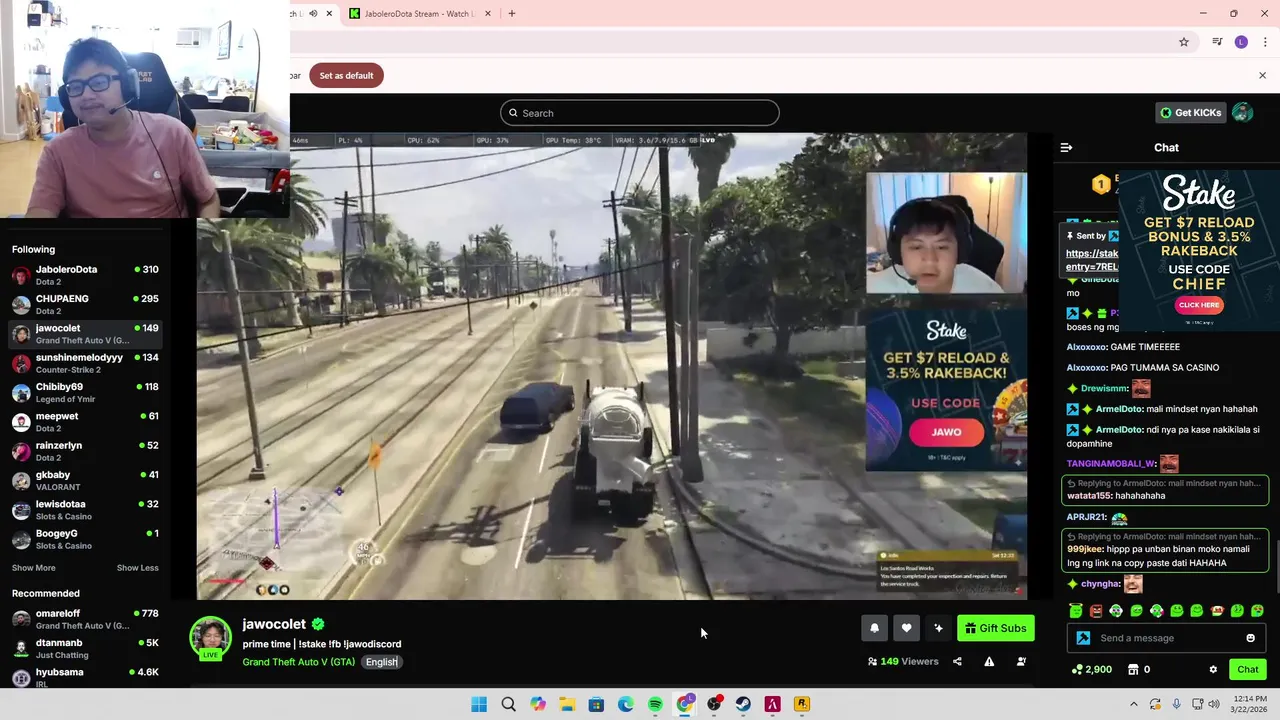The width and height of the screenshot is (1280, 720).
Task: Close the JaboleroDota Stream tab
Action: coord(488,13)
